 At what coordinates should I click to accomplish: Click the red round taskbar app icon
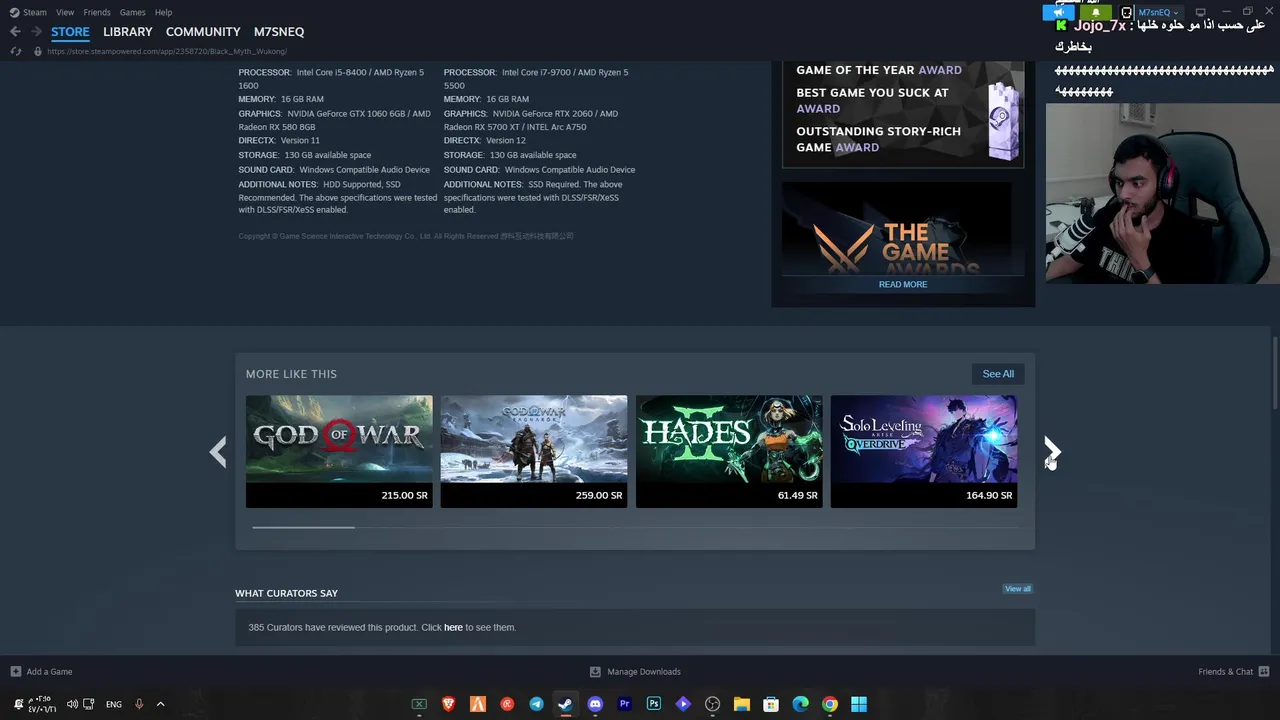click(x=507, y=704)
